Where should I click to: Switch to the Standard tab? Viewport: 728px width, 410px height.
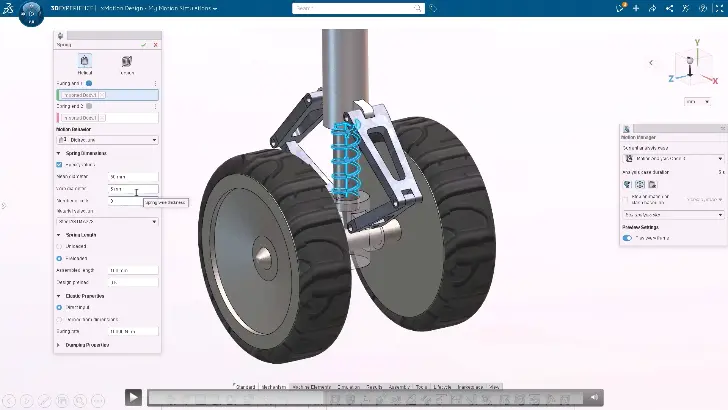pos(246,386)
